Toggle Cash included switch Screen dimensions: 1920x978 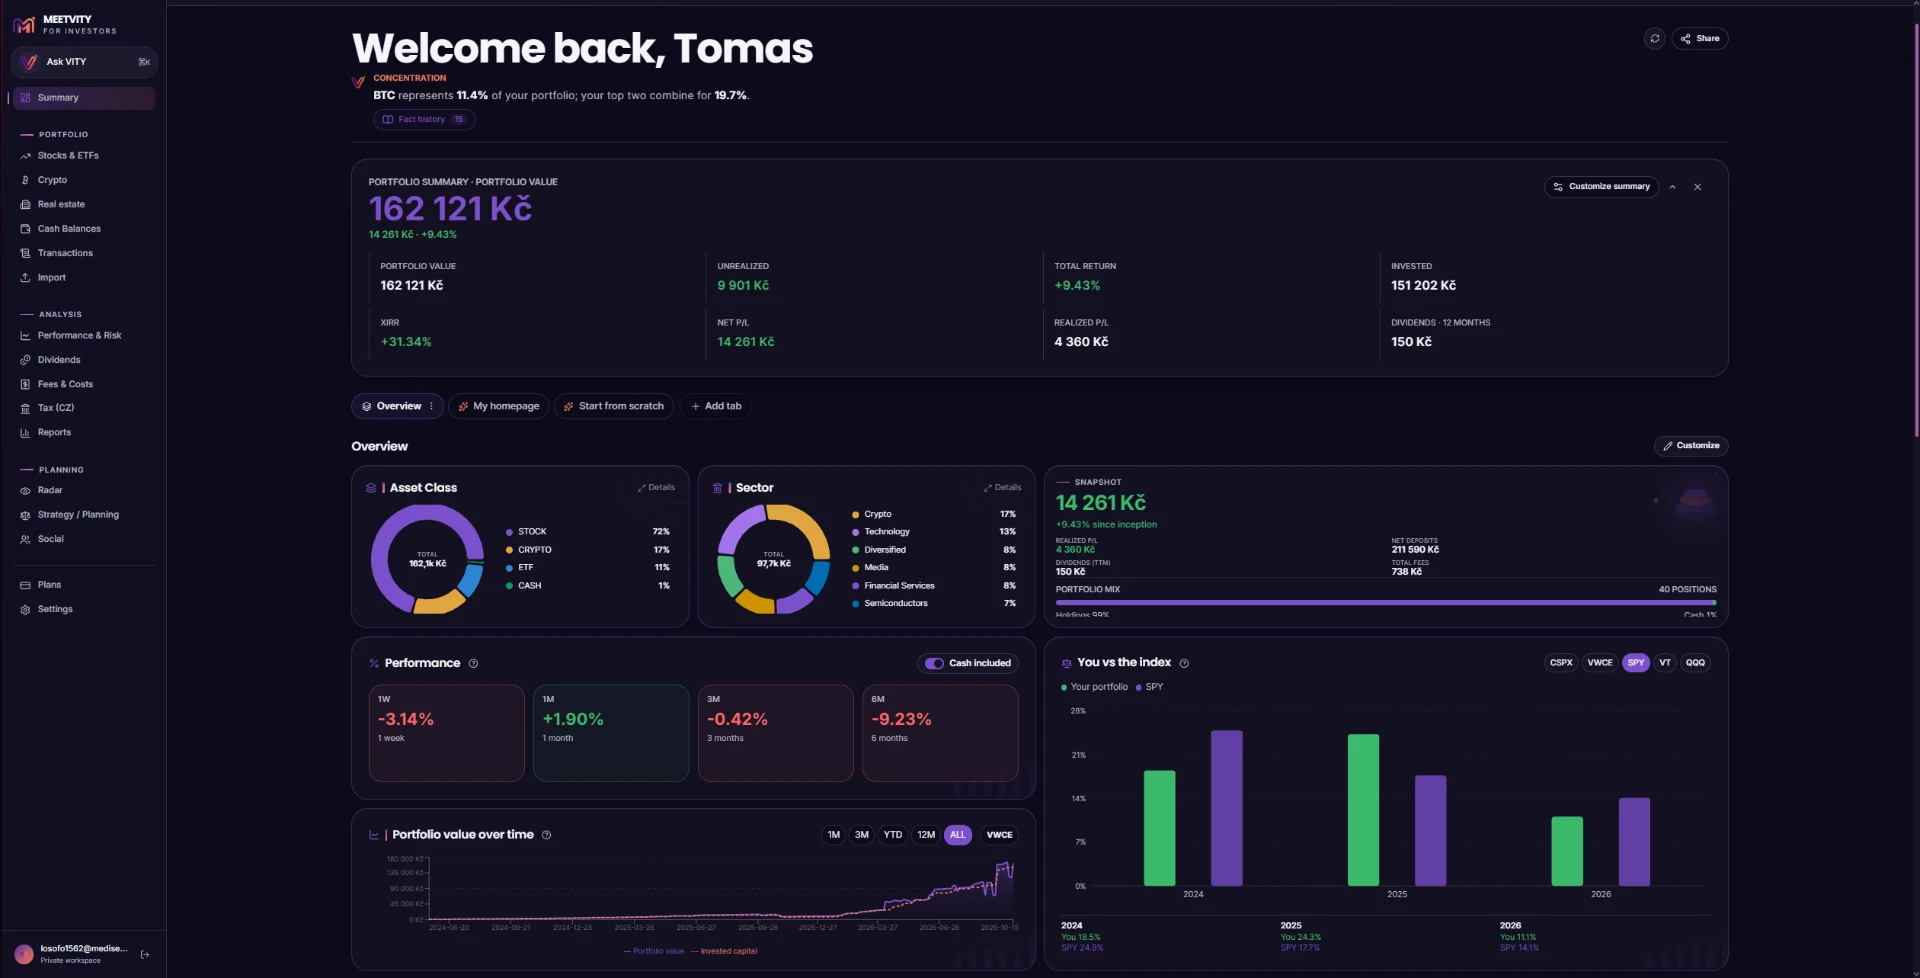point(934,664)
